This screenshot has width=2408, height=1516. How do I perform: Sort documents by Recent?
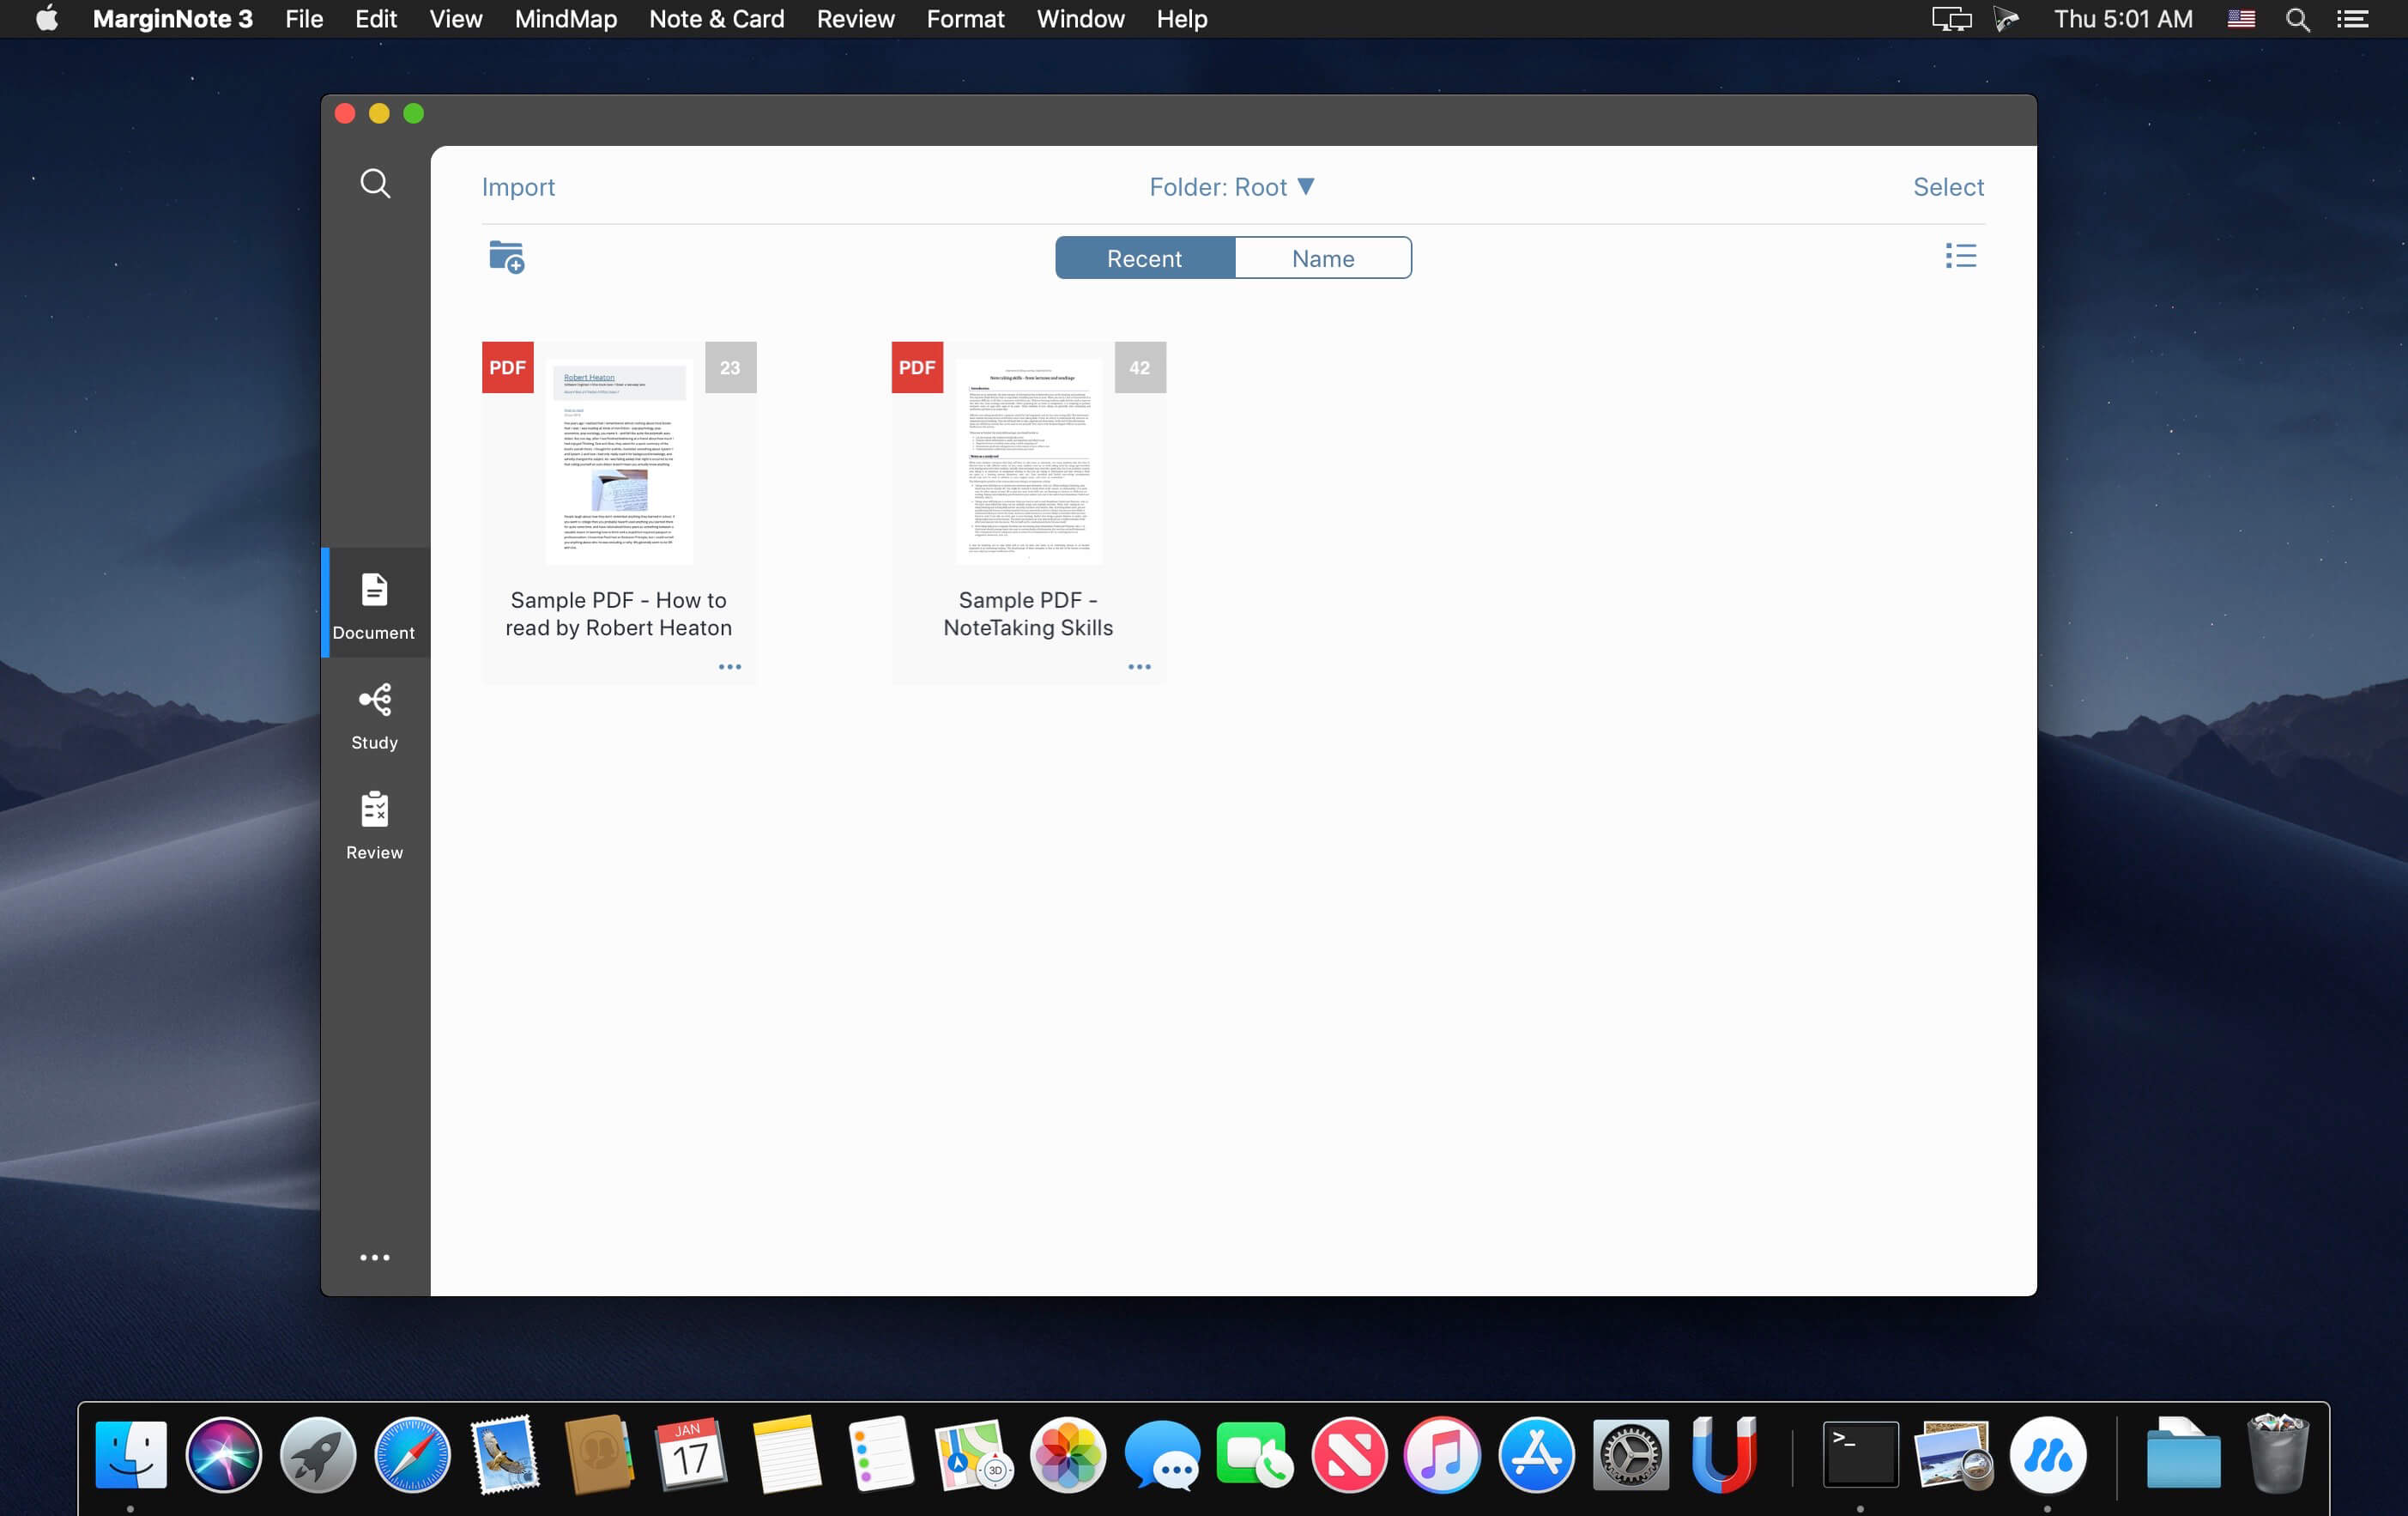pos(1144,258)
